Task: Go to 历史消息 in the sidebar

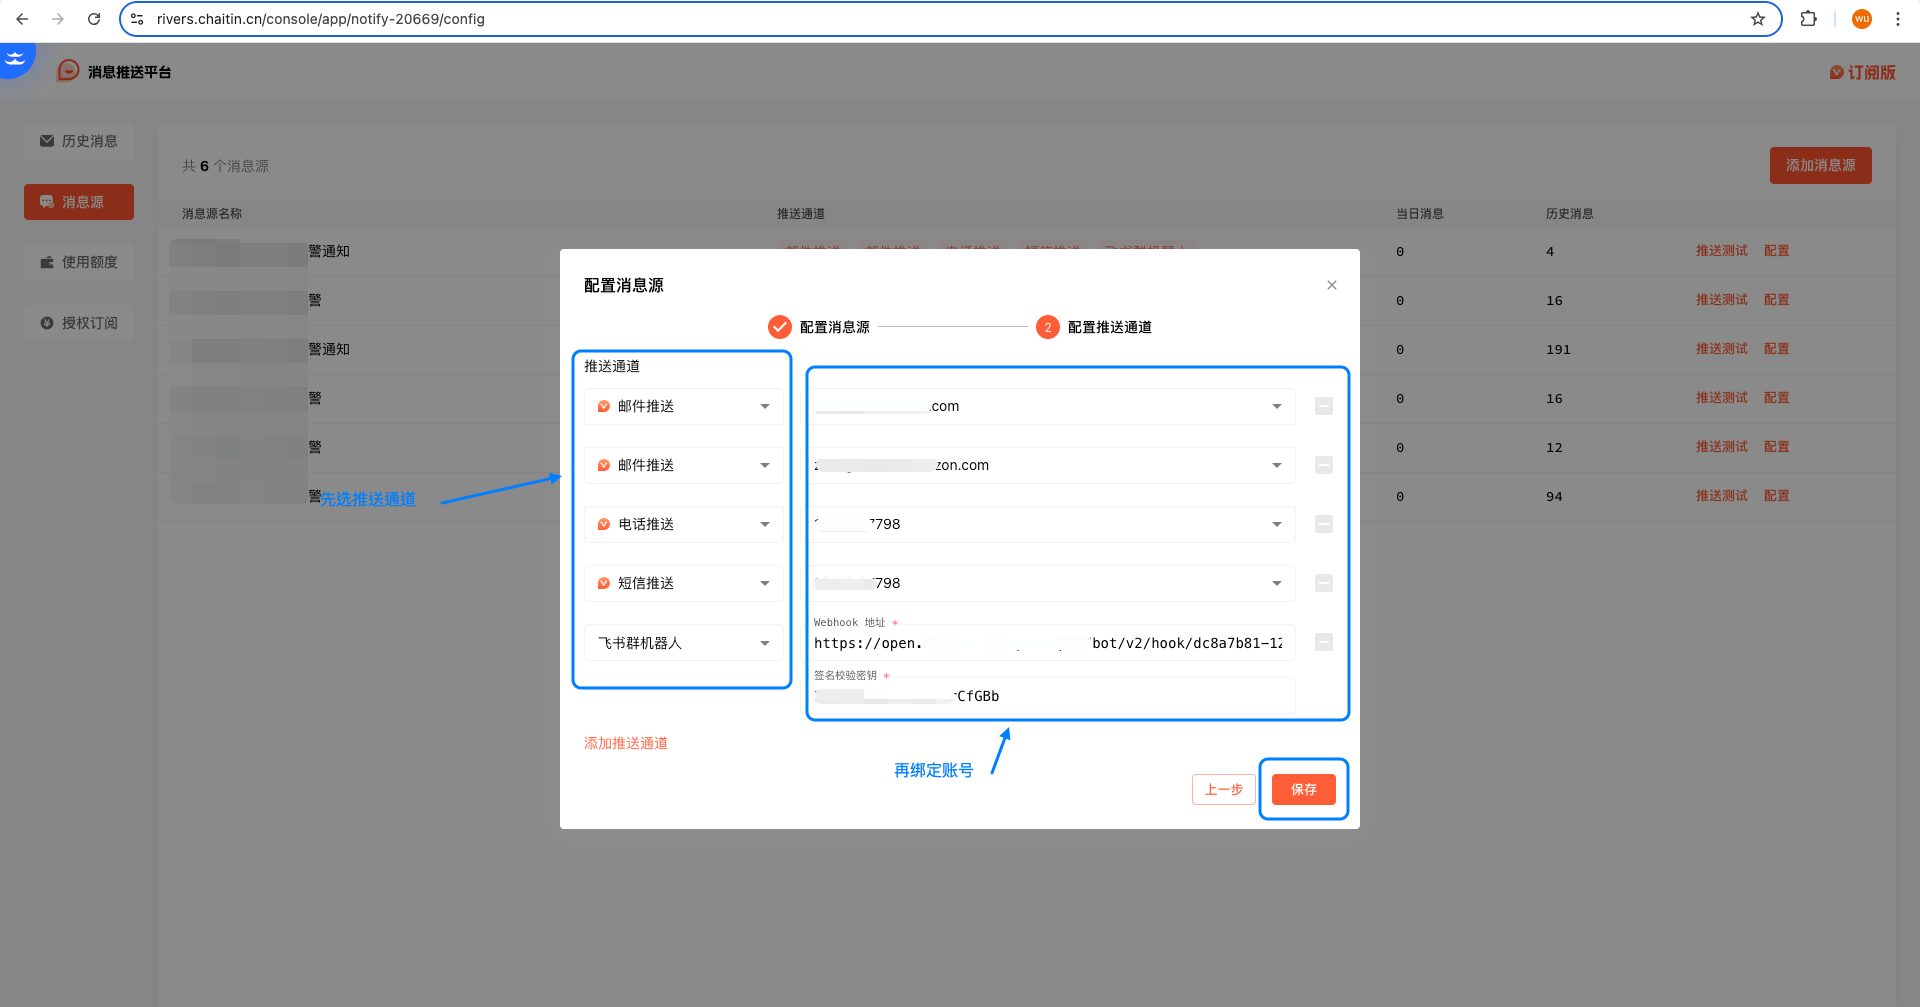Action: [x=79, y=141]
